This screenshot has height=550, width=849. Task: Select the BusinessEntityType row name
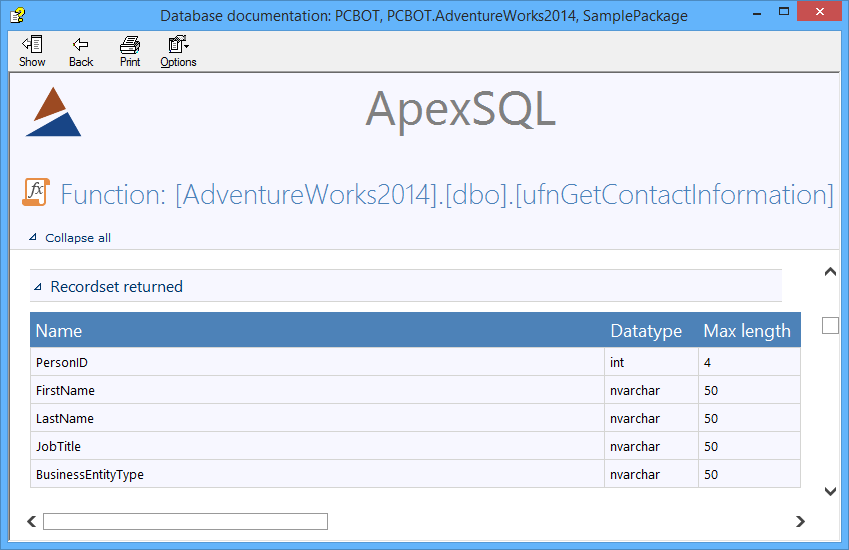(x=89, y=475)
